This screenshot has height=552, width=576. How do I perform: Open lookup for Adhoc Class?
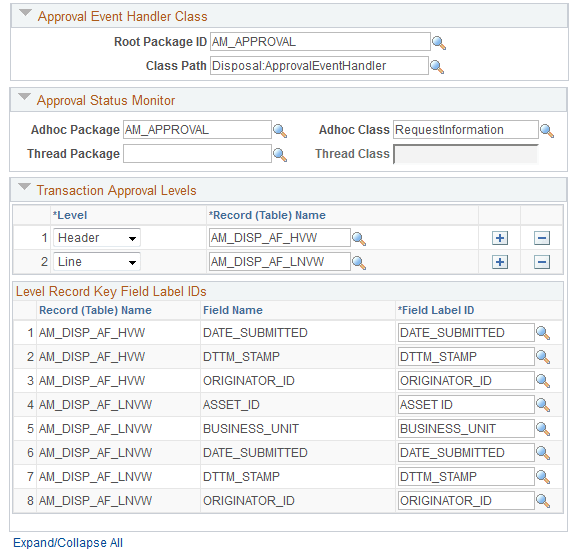tap(547, 131)
